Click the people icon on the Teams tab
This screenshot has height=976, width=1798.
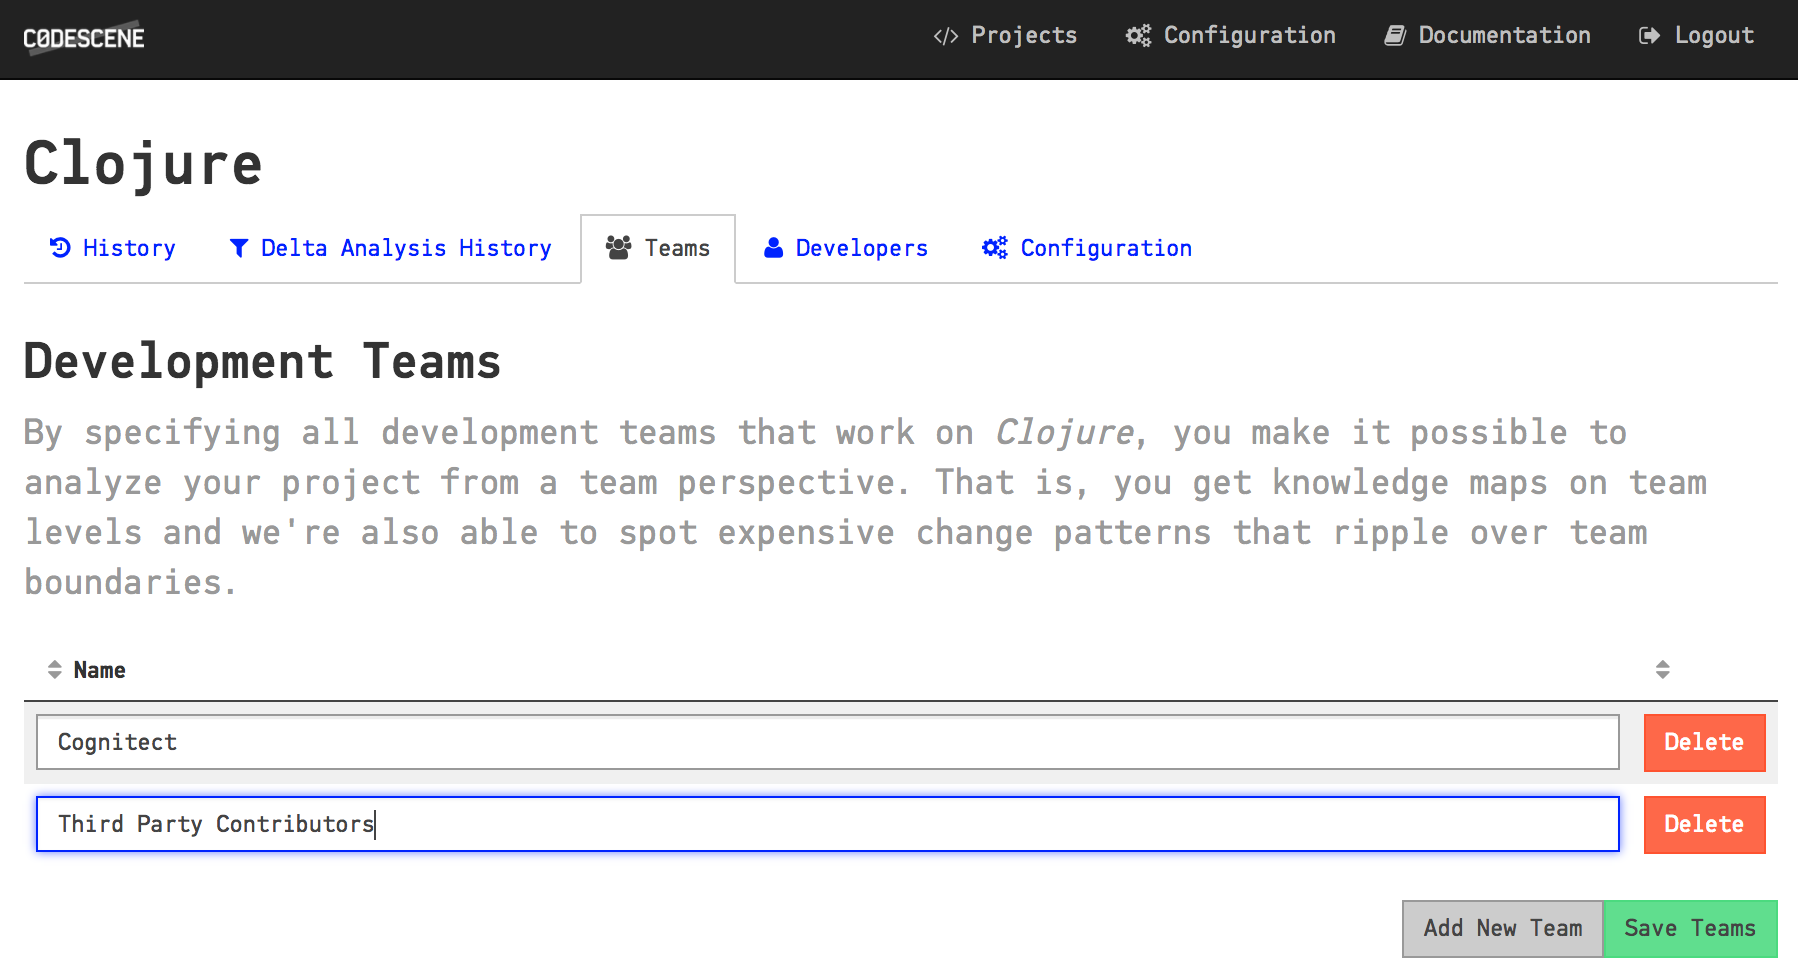pos(620,247)
